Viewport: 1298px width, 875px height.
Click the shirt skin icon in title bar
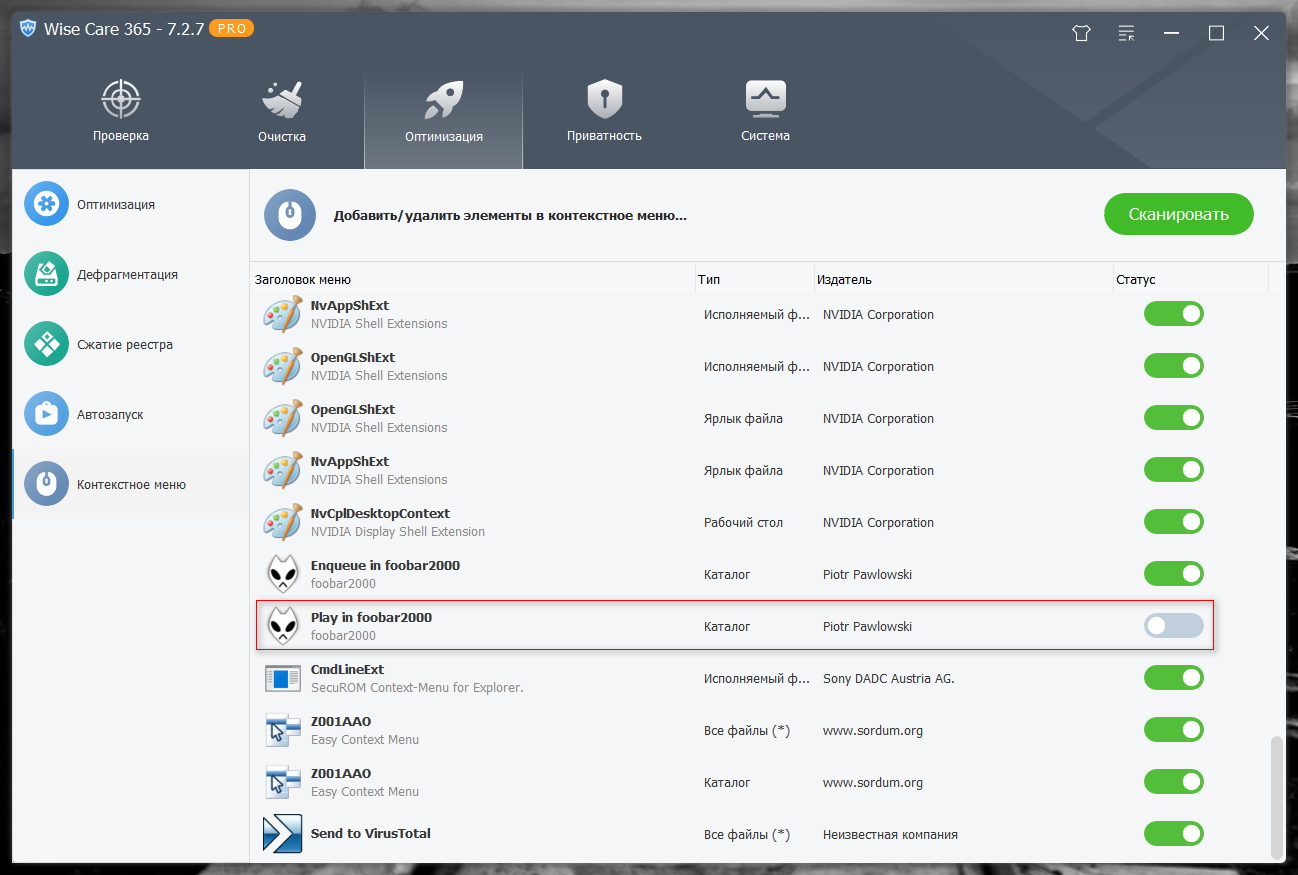point(1081,33)
